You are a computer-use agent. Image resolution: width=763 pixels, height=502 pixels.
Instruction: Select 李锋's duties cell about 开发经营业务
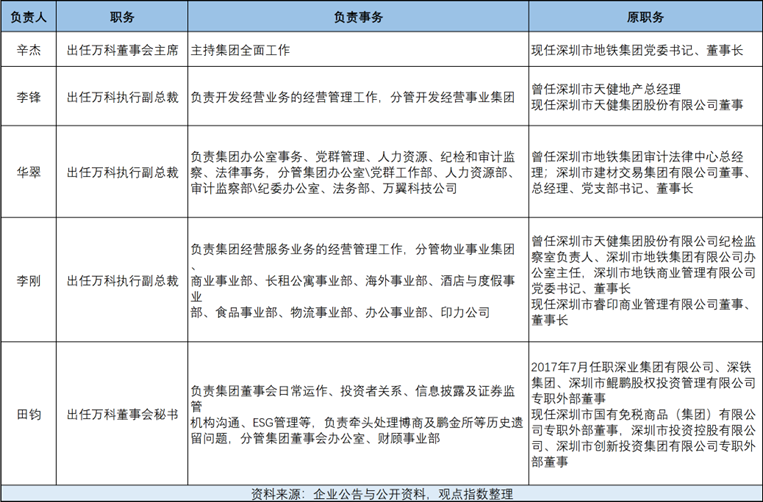[358, 97]
